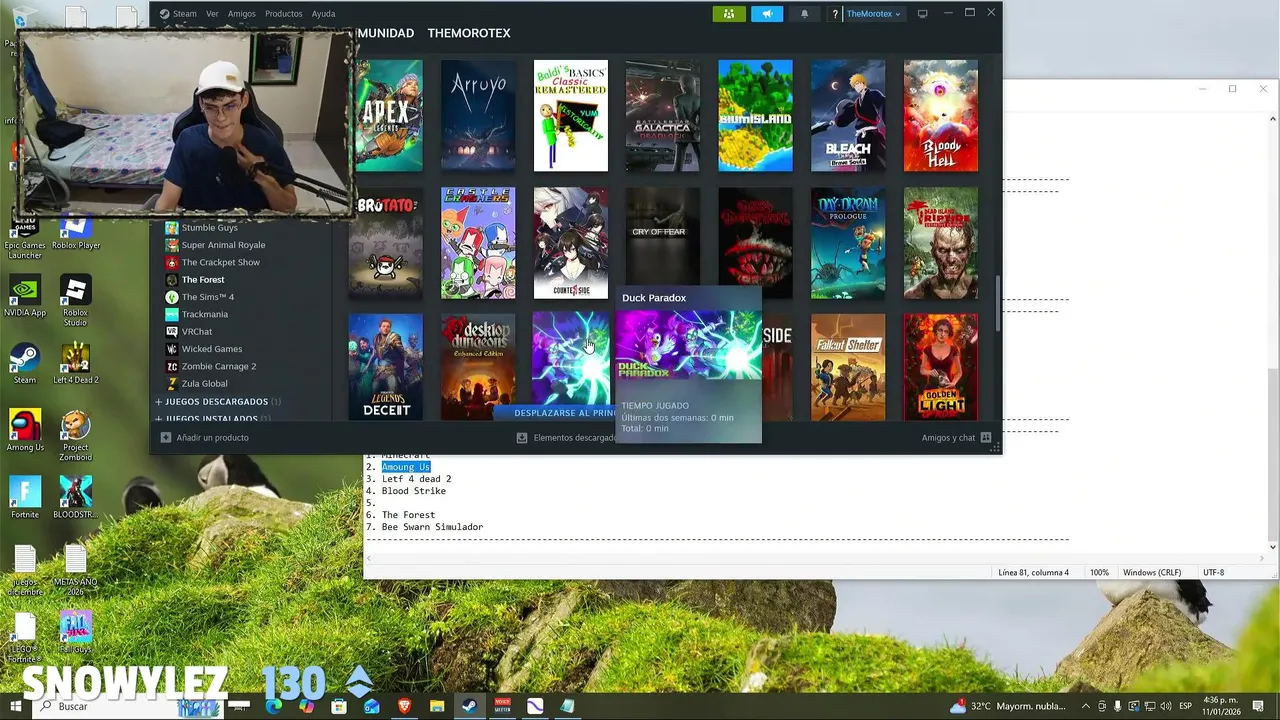Select Zombie Carnage 2 in the list
This screenshot has height=720, width=1280.
218,366
